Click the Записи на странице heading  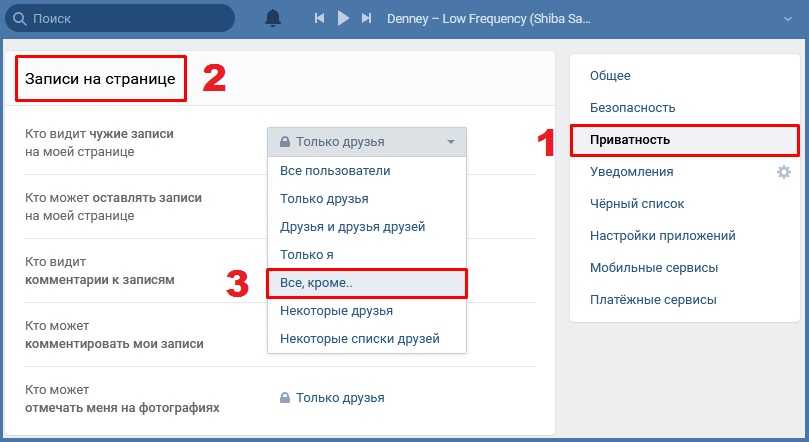[x=100, y=79]
